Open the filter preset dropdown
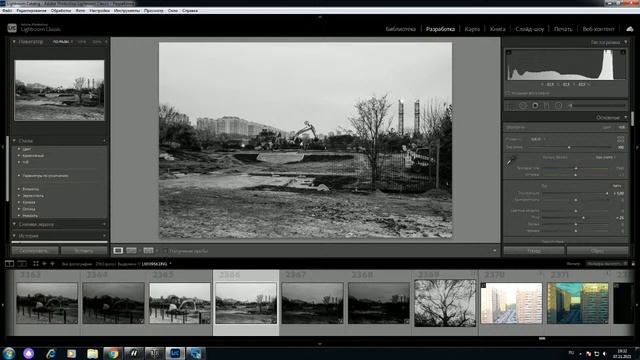Screen dimensions: 640x360 (606, 264)
